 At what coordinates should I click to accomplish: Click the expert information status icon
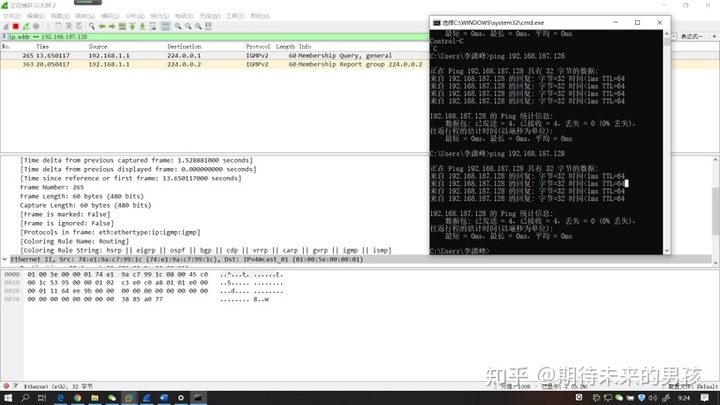pos(6,386)
